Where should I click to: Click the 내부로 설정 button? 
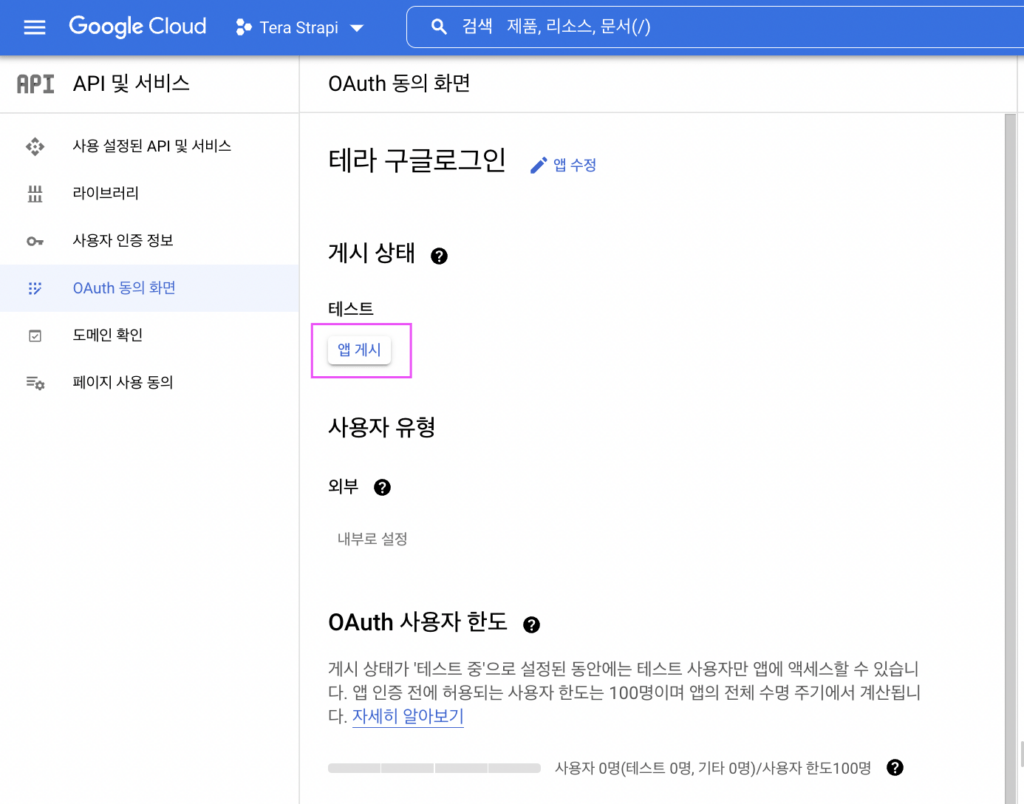(x=371, y=537)
